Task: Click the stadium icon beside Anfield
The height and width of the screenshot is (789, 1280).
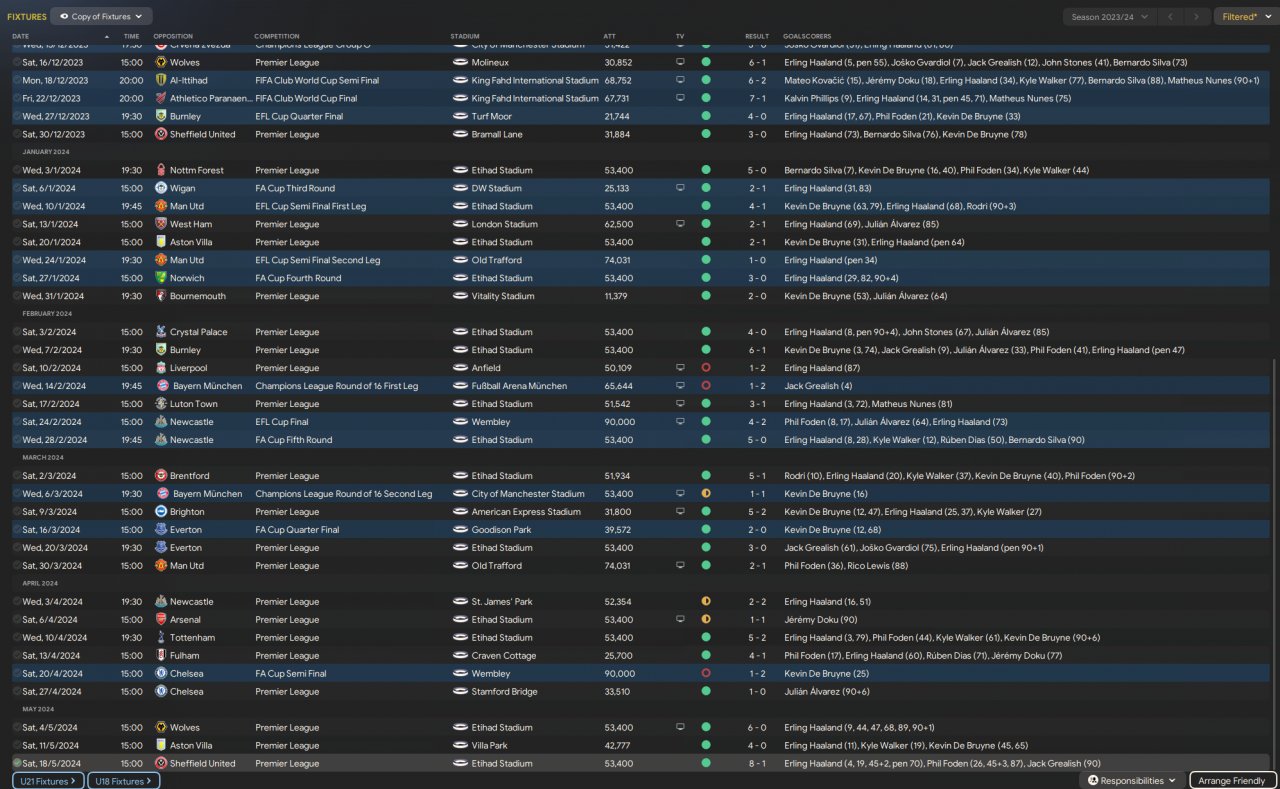Action: [x=460, y=368]
